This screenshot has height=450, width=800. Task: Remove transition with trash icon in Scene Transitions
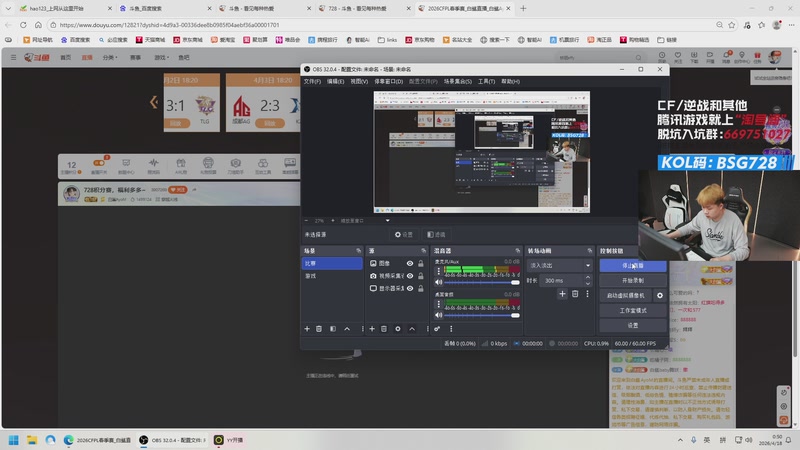coord(575,294)
